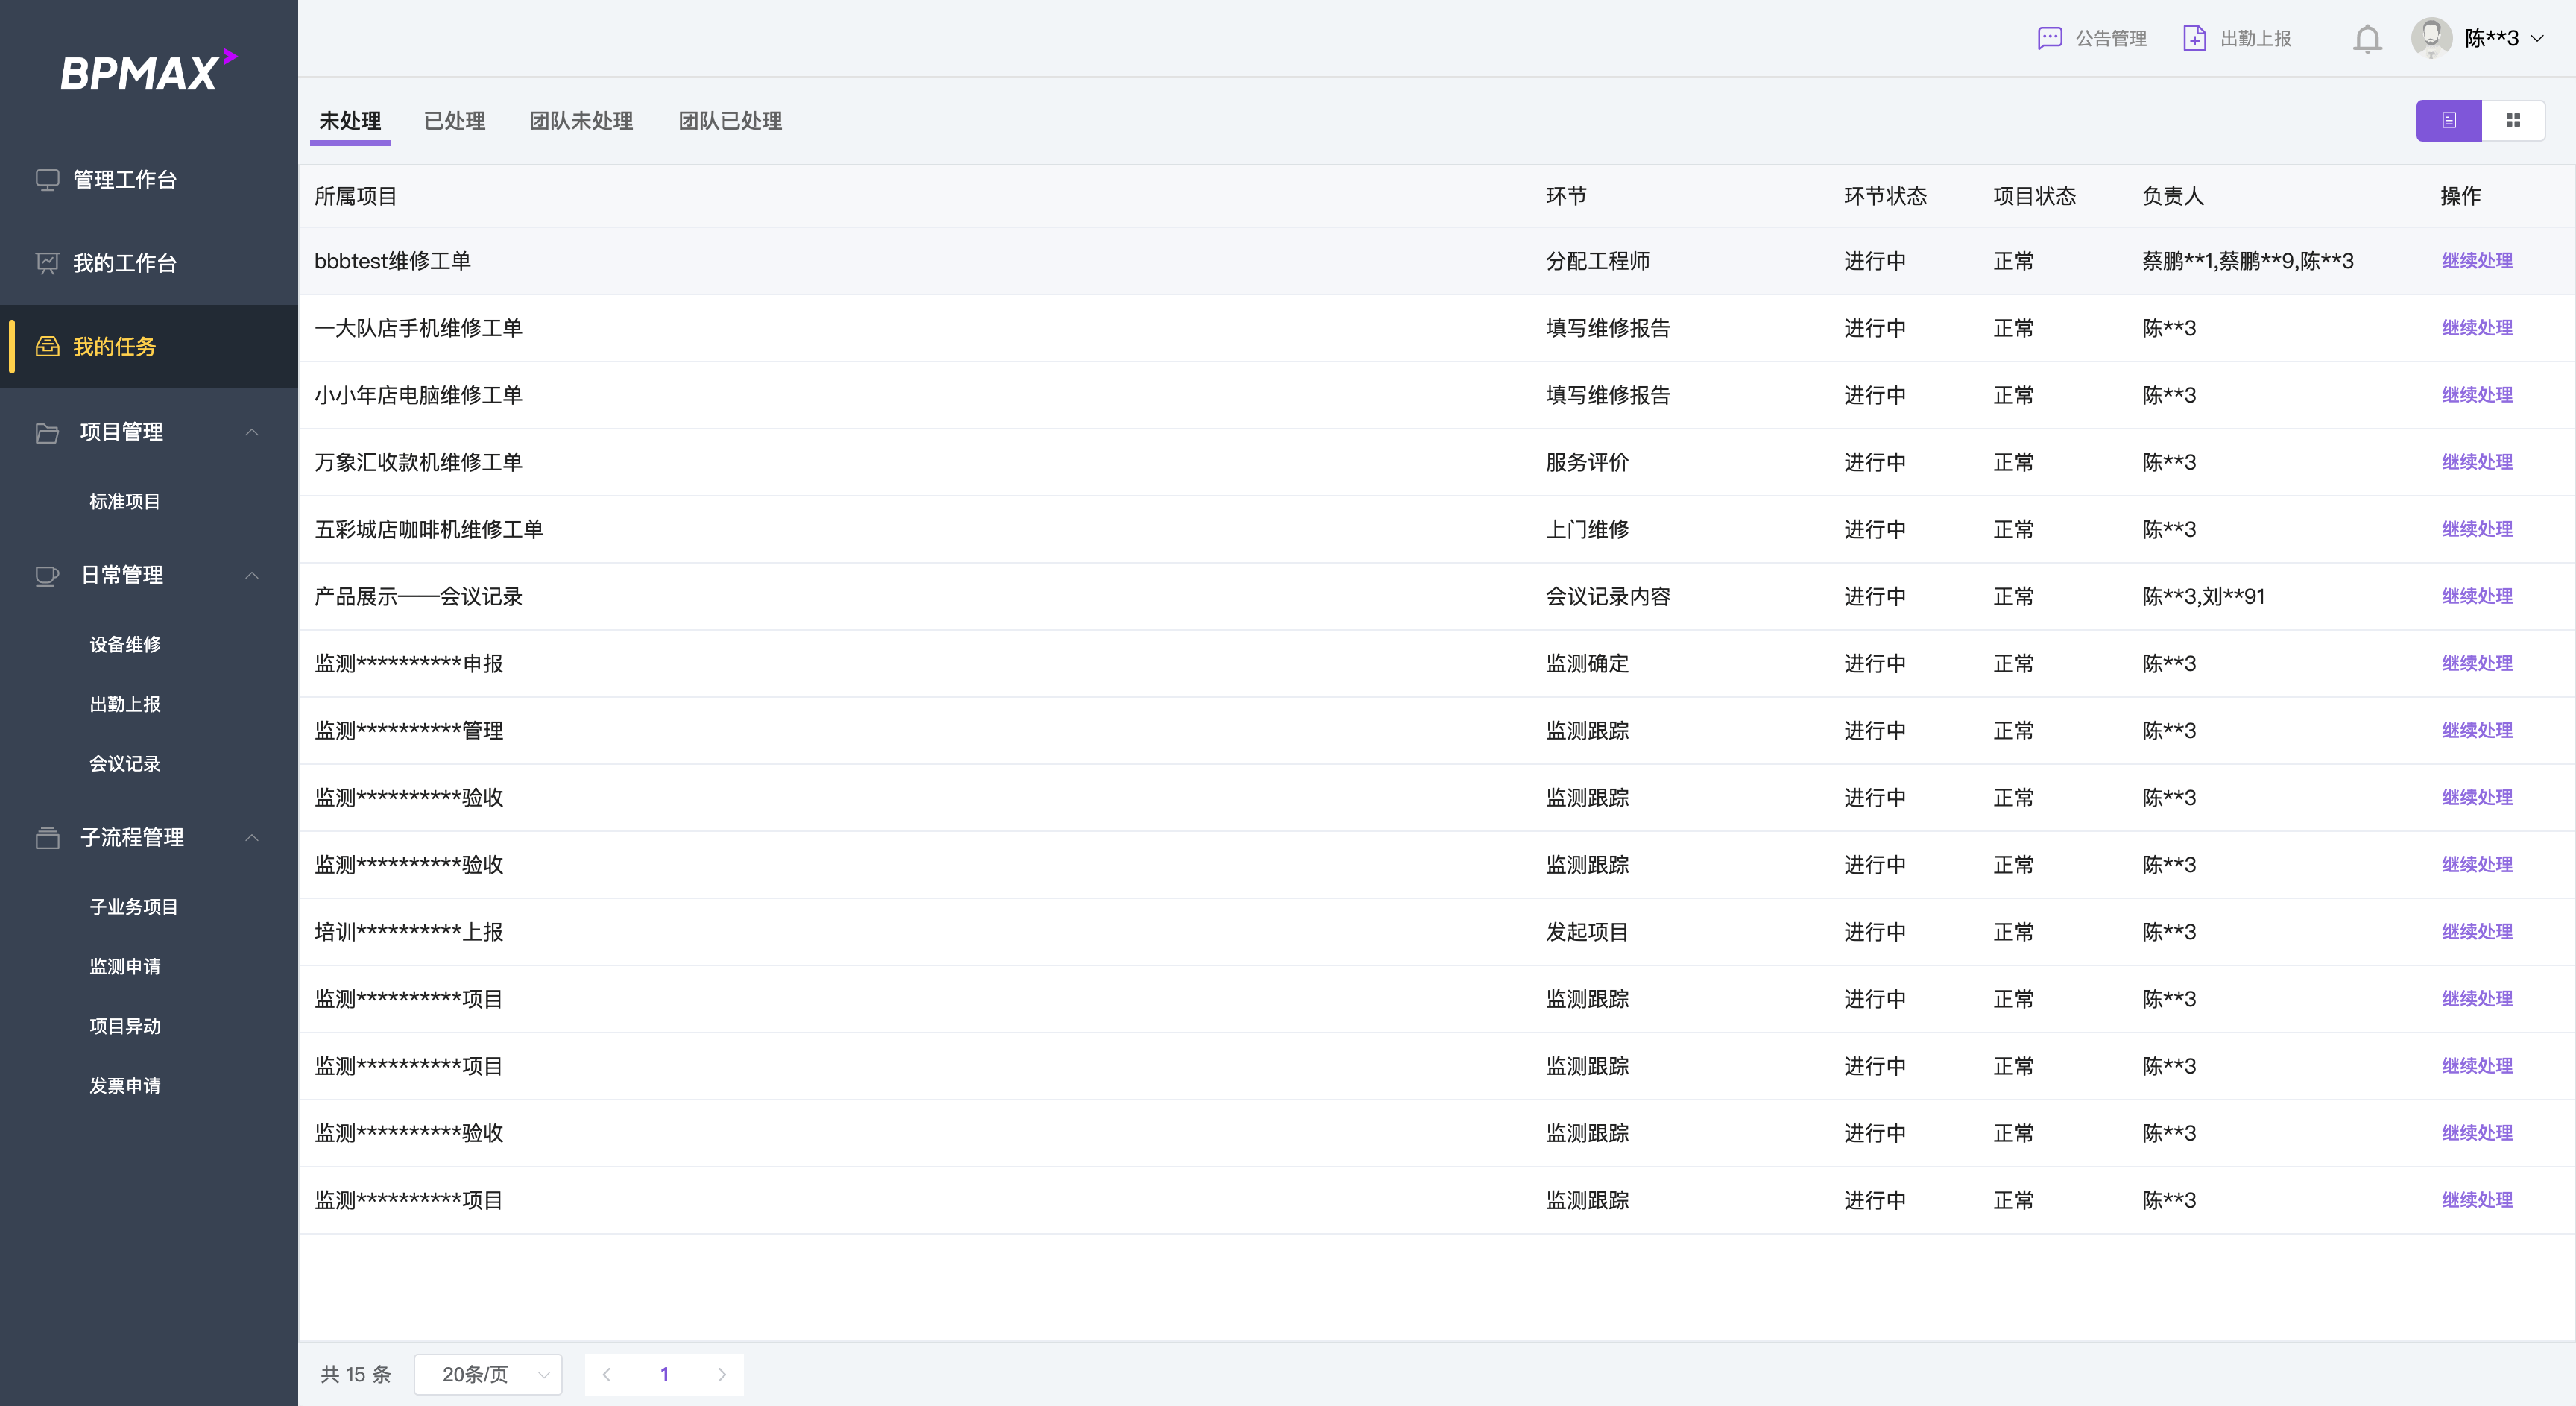Click 出勤上报 link in header
2576x1406 pixels.
click(x=2256, y=38)
